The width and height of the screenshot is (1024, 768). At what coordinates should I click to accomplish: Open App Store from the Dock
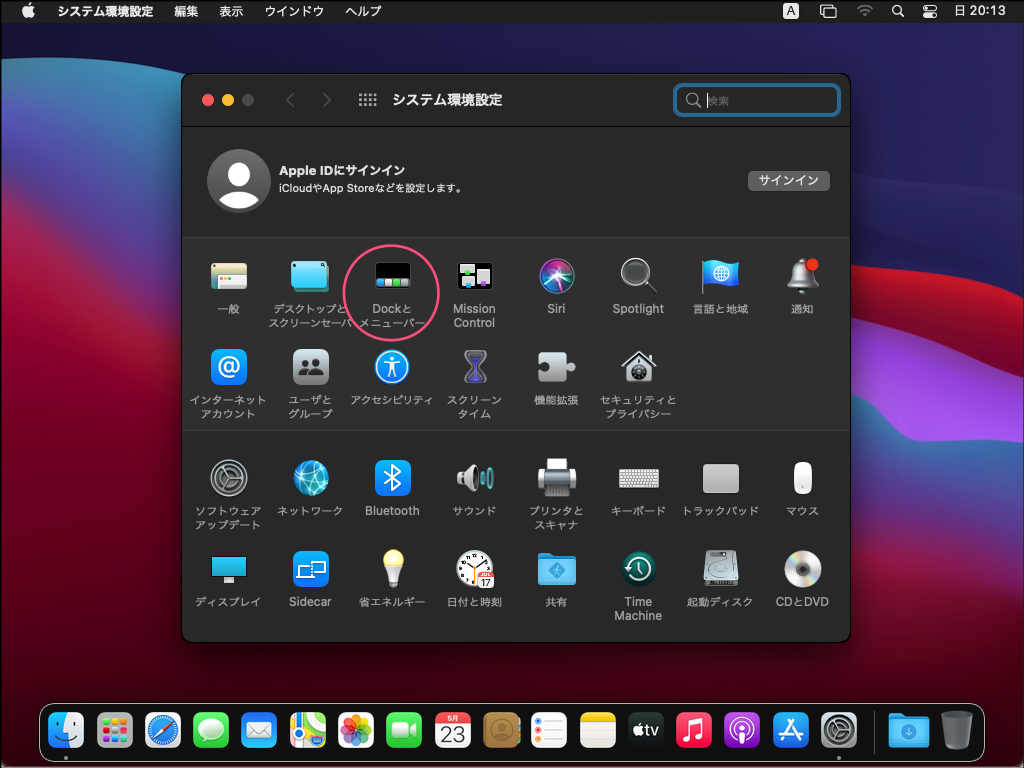pos(790,729)
